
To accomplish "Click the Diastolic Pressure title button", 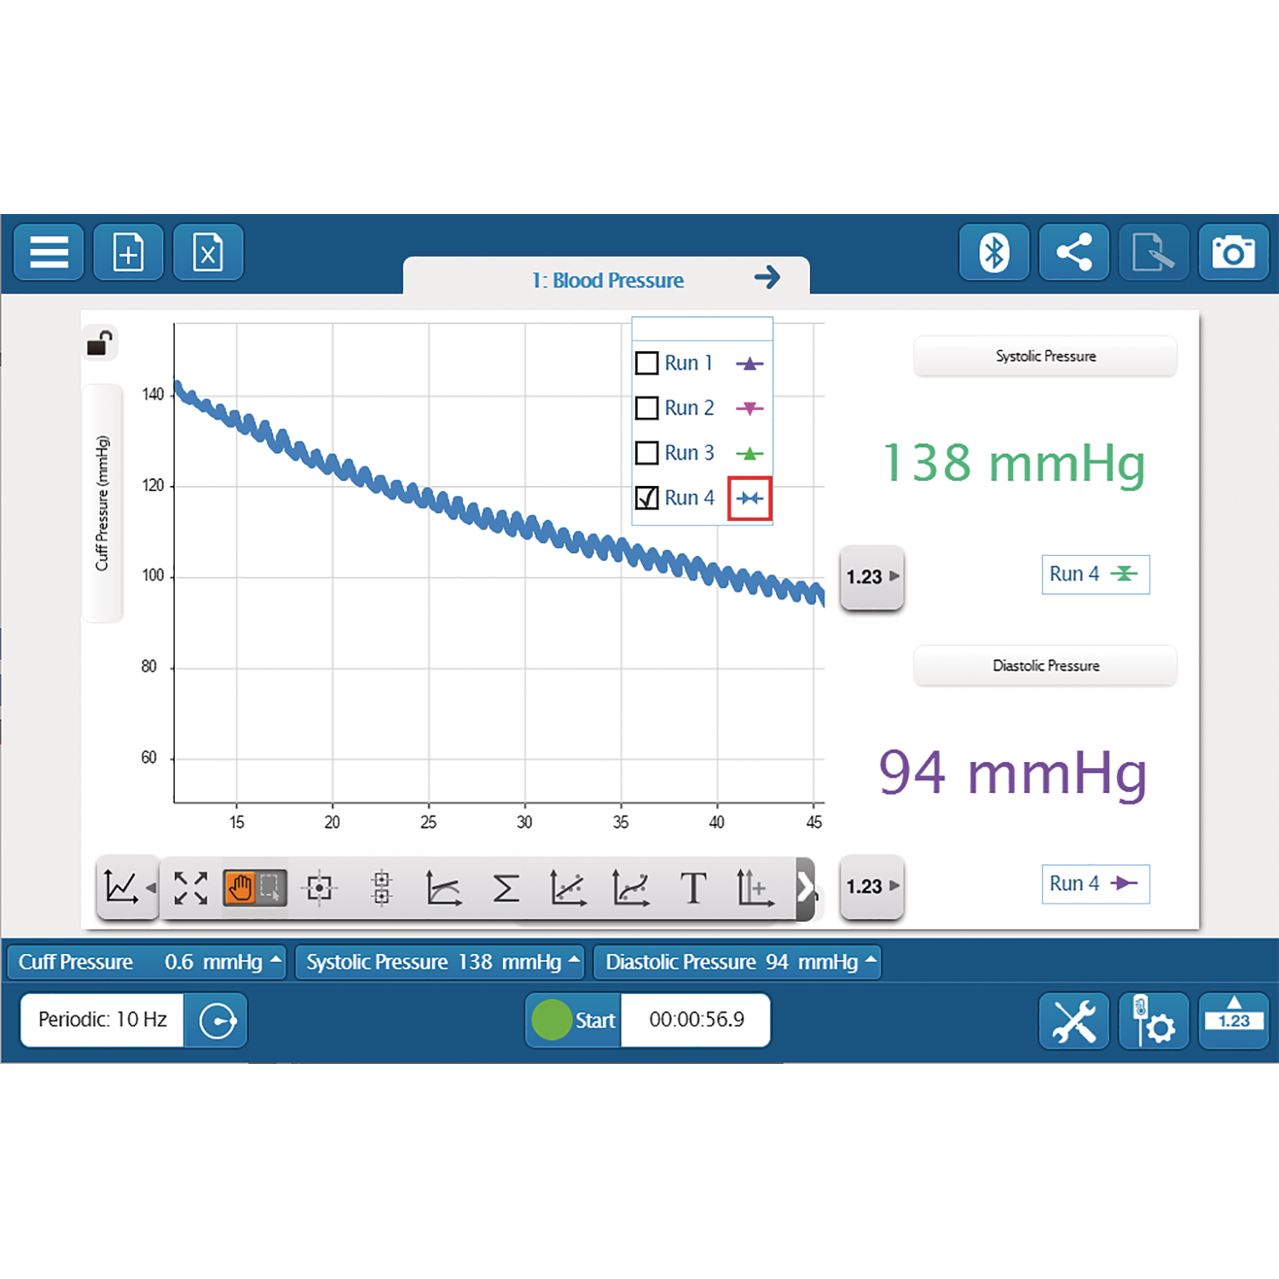I will 1045,666.
